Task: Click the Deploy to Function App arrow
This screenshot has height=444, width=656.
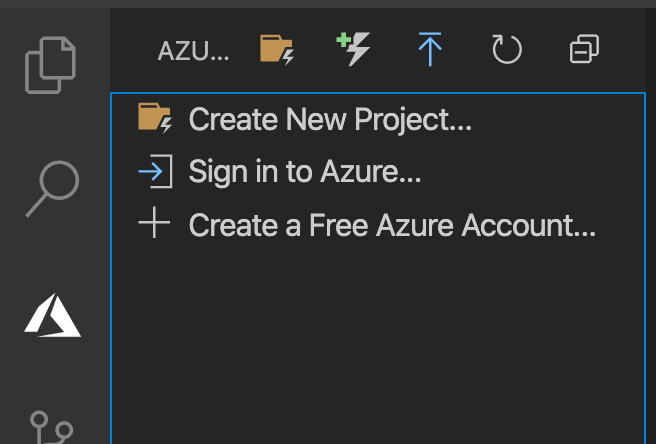Action: (x=430, y=49)
